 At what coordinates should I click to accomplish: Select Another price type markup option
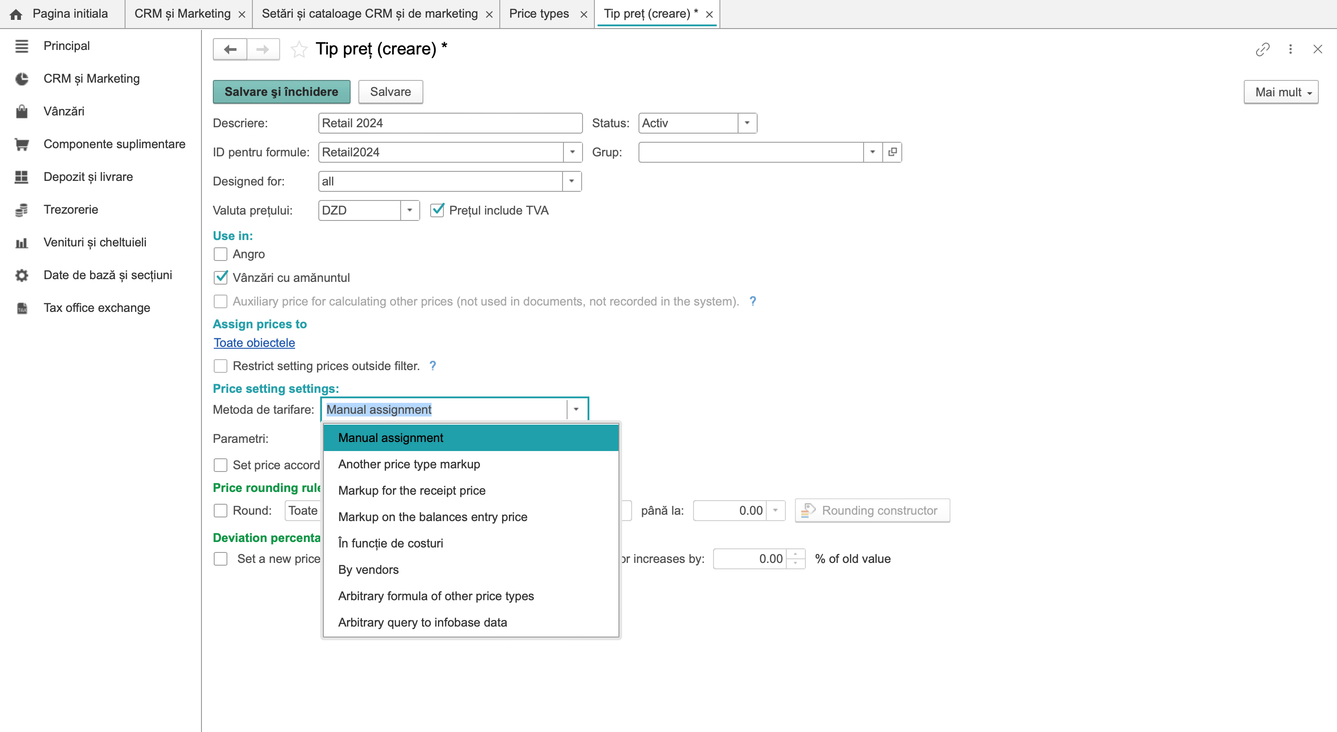pyautogui.click(x=471, y=464)
